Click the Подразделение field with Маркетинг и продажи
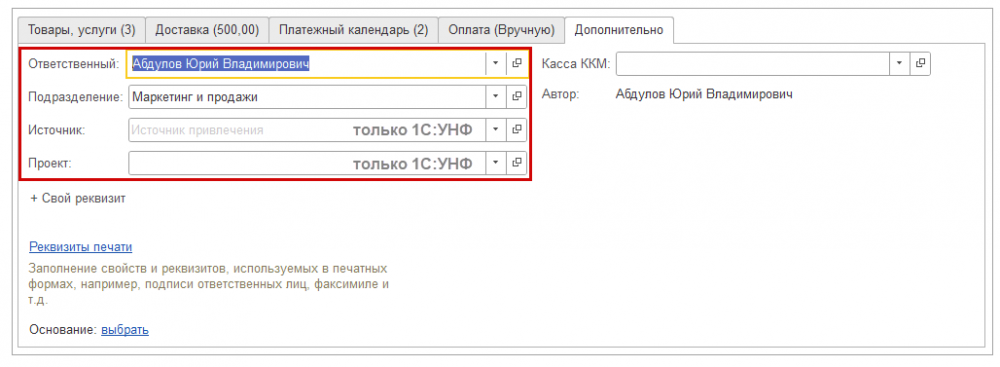This screenshot has height=367, width=1000. tap(307, 97)
